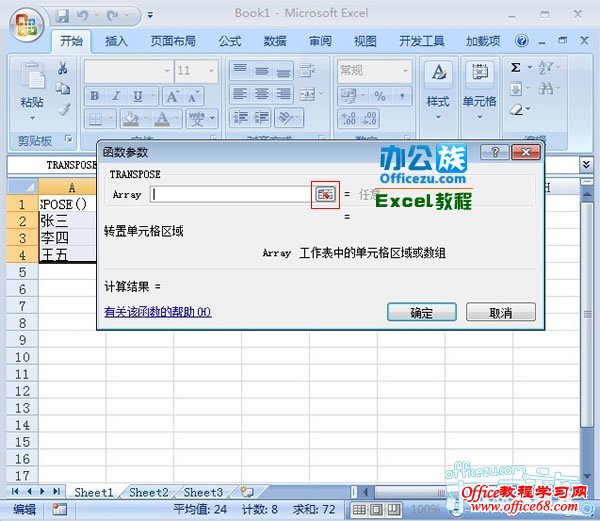Screen dimensions: 600x521
Task: Click the 确定 button in dialog
Action: click(422, 313)
